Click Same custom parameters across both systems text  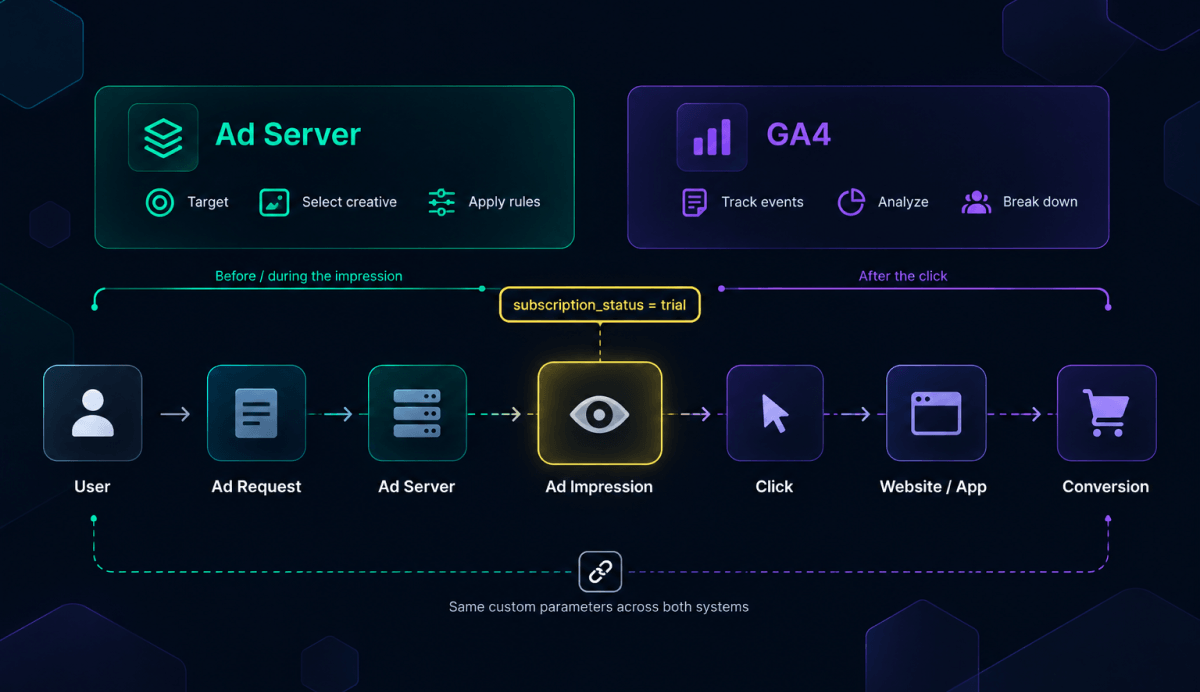(x=599, y=607)
